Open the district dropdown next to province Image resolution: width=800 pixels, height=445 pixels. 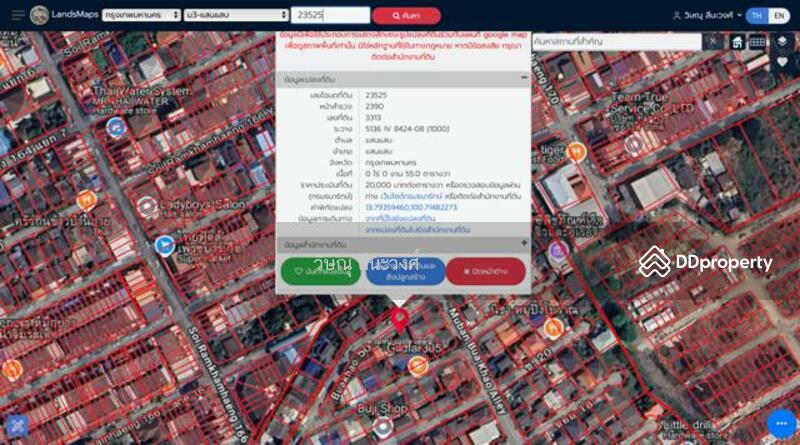[236, 16]
